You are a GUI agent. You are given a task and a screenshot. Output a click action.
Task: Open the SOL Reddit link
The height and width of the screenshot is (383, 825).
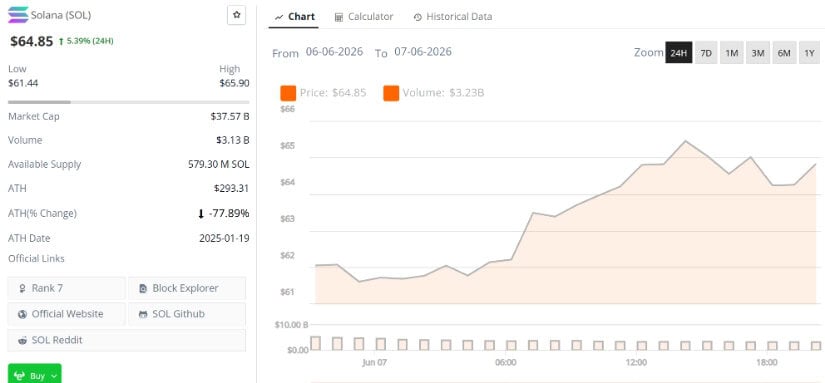coord(127,340)
